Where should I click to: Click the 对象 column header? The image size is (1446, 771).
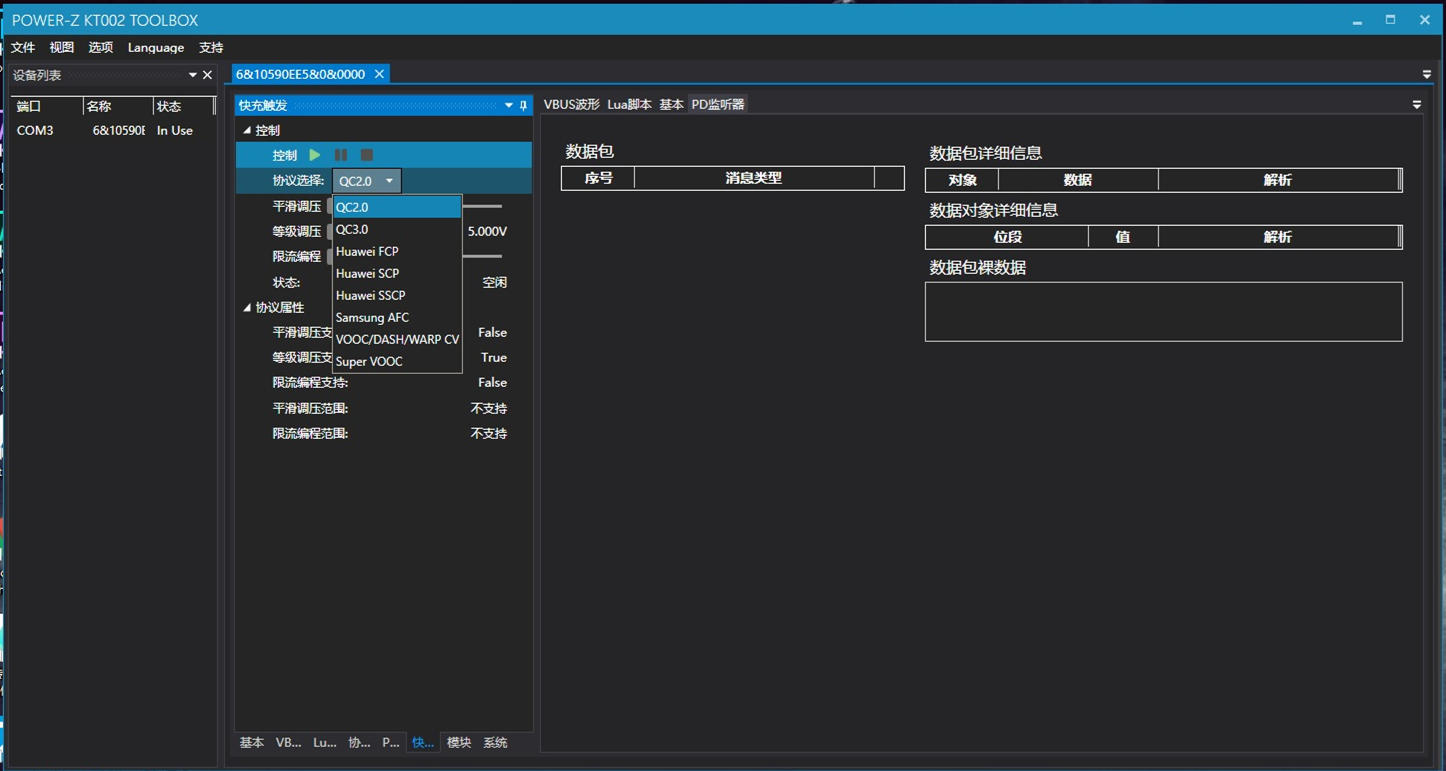(962, 180)
